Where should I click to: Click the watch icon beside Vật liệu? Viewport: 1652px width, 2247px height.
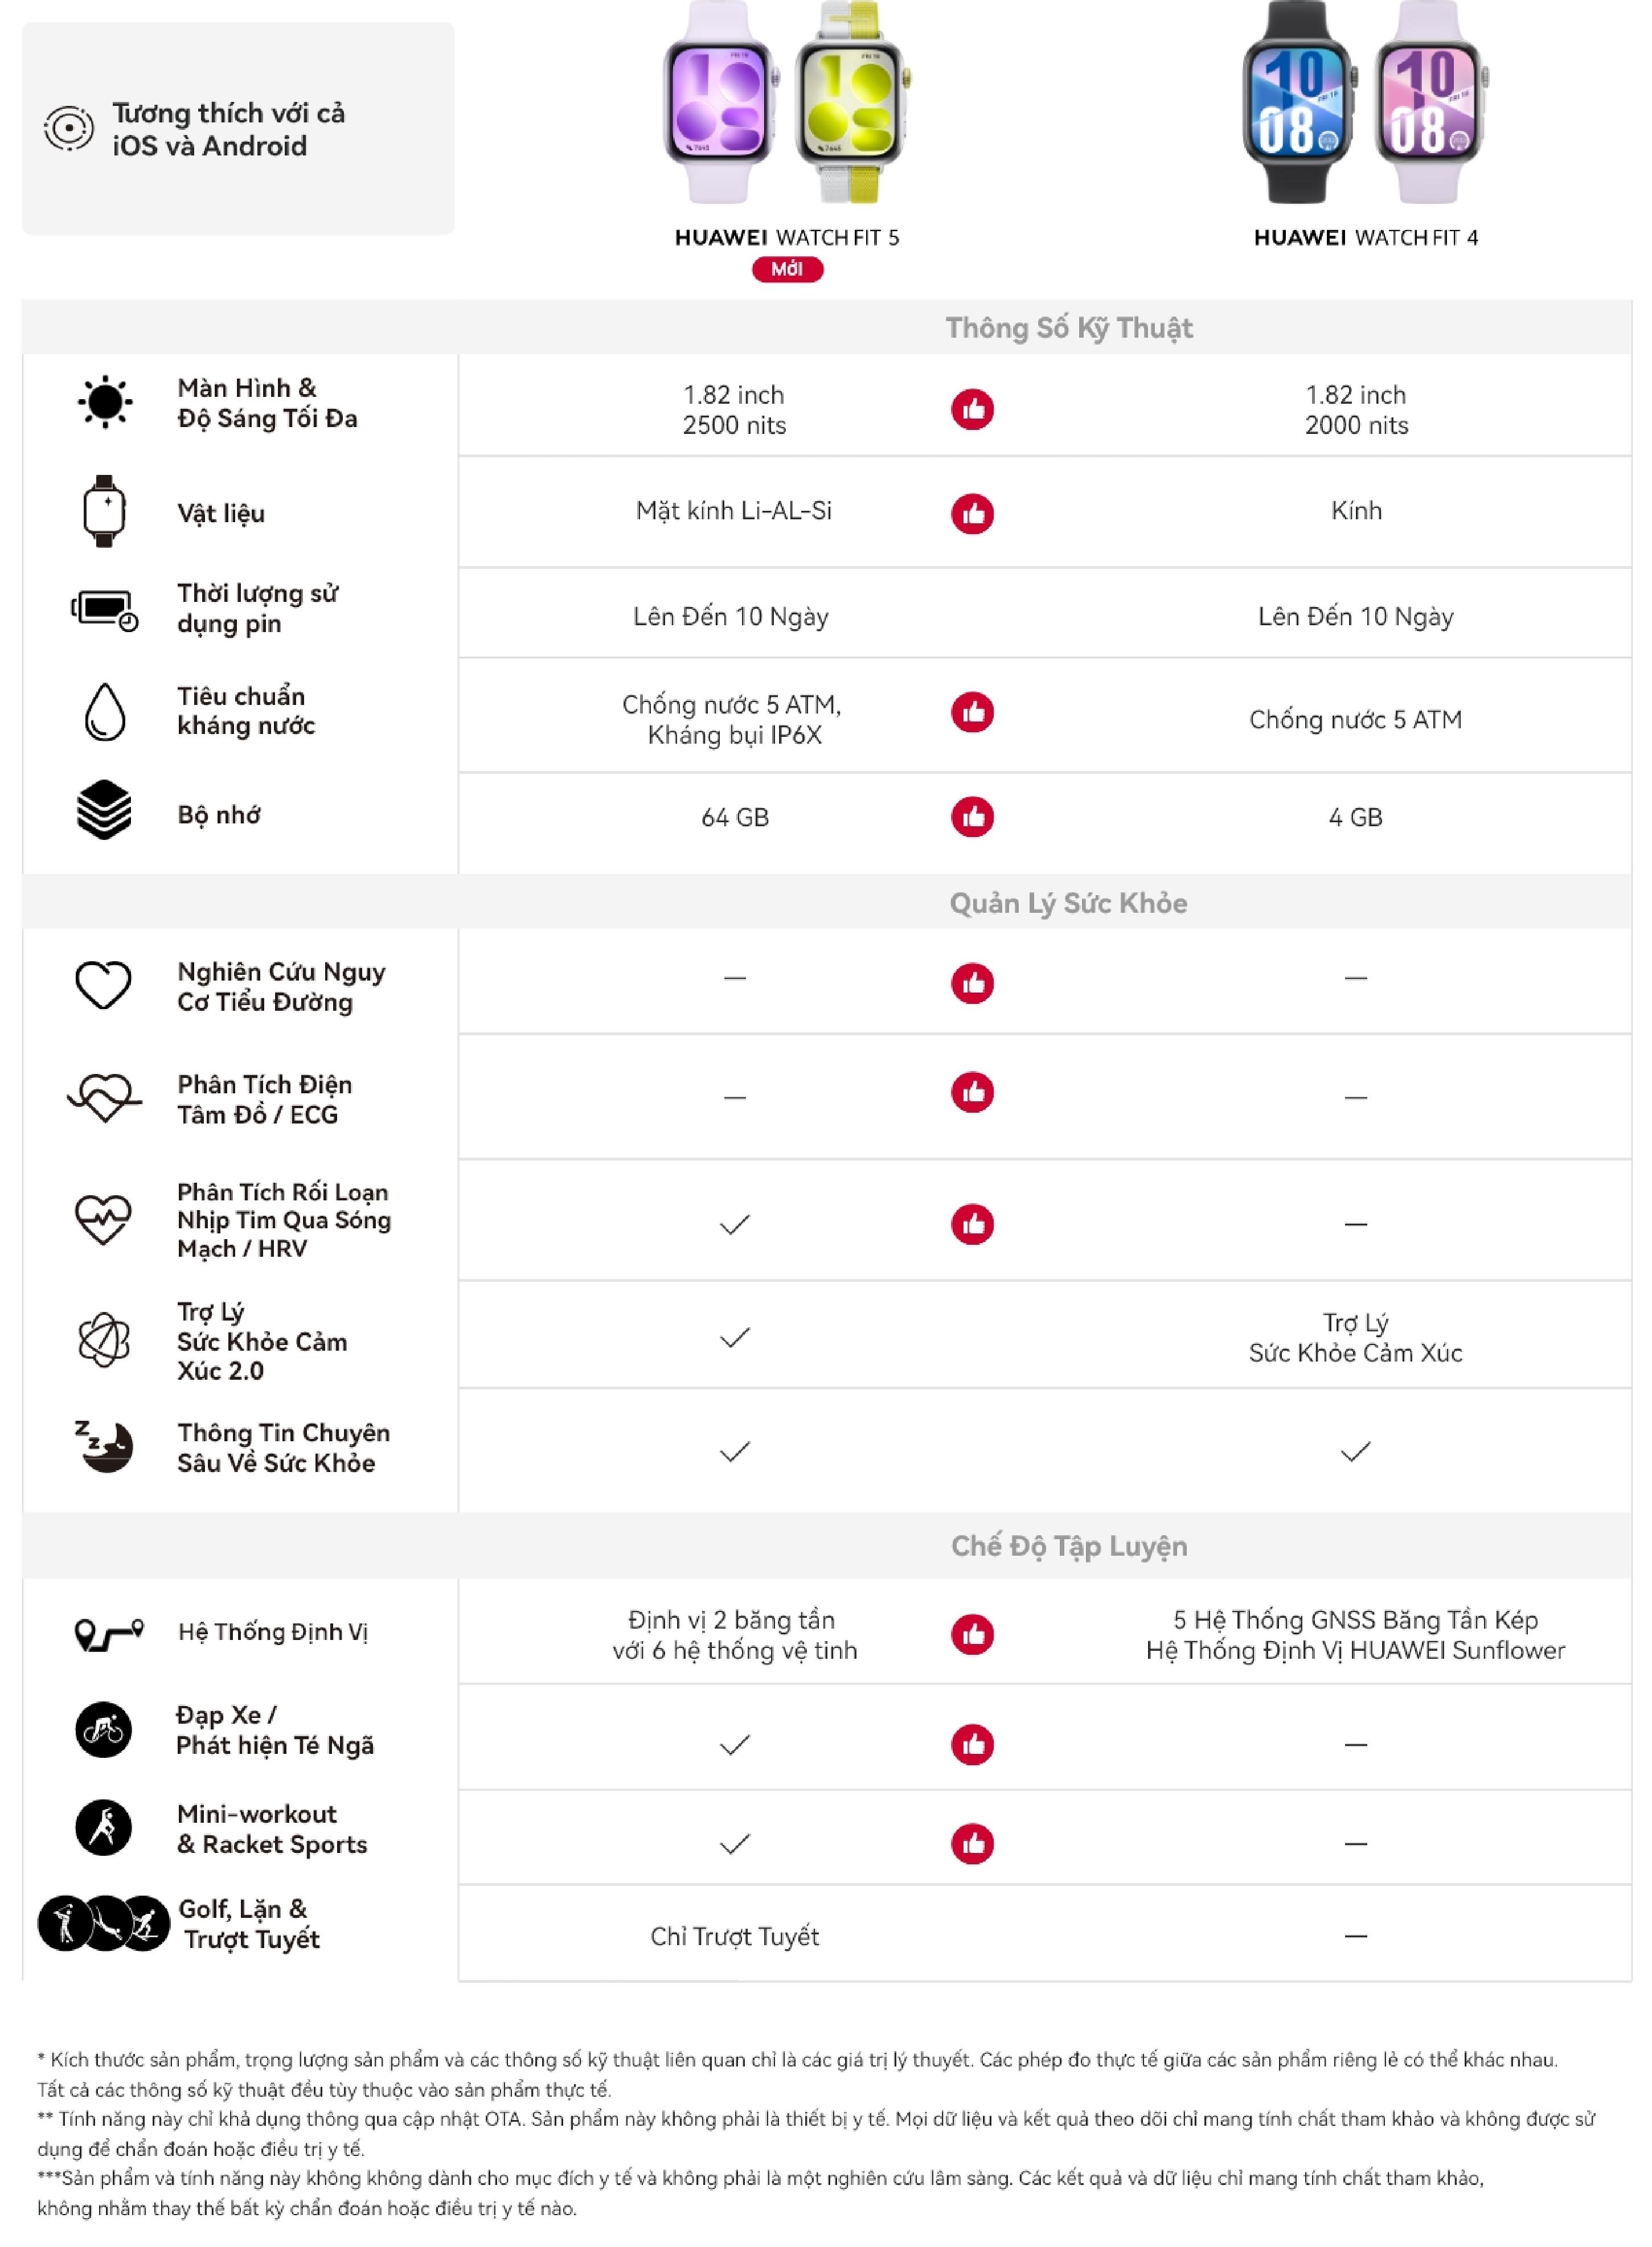pyautogui.click(x=104, y=511)
